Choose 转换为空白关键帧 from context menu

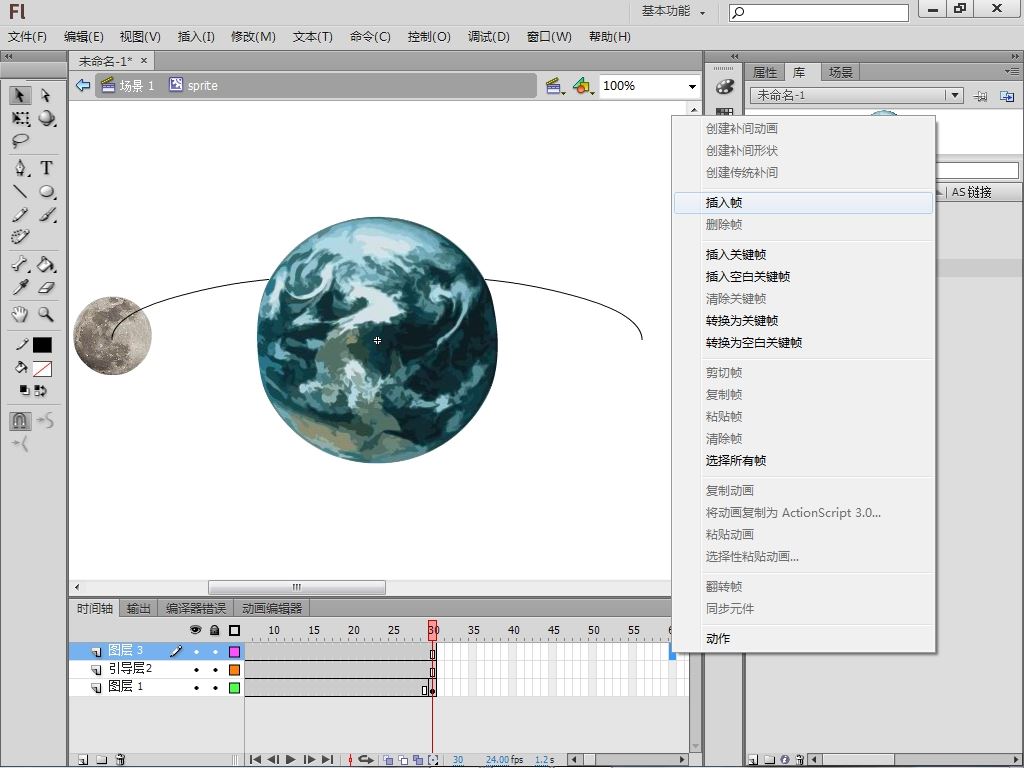(803, 343)
